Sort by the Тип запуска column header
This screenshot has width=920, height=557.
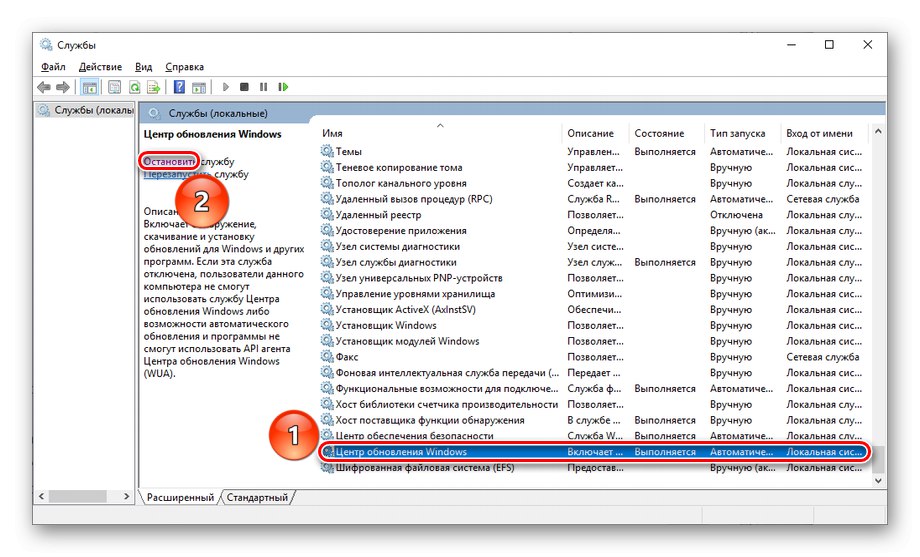(x=743, y=133)
